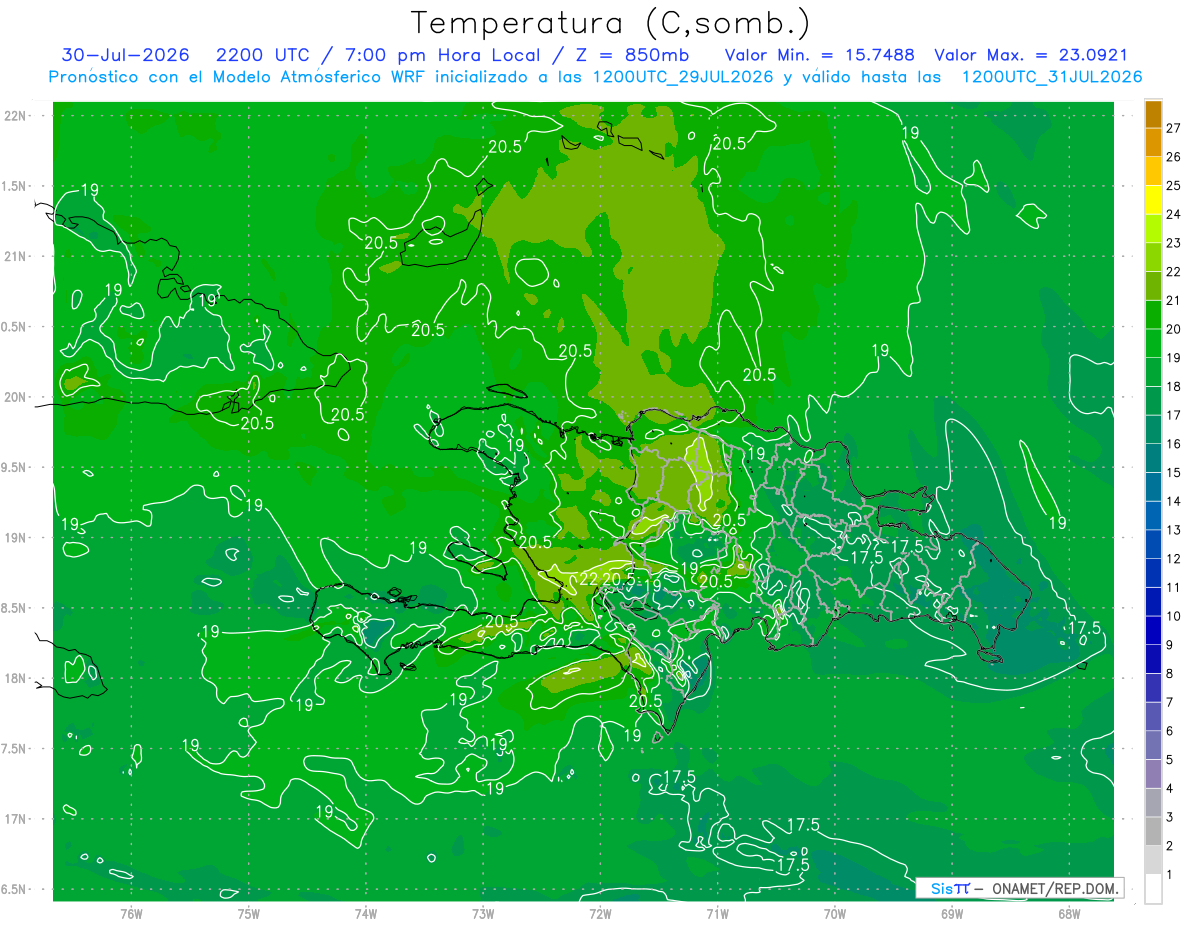Click the '6.5N' latitude axis label

click(14, 889)
